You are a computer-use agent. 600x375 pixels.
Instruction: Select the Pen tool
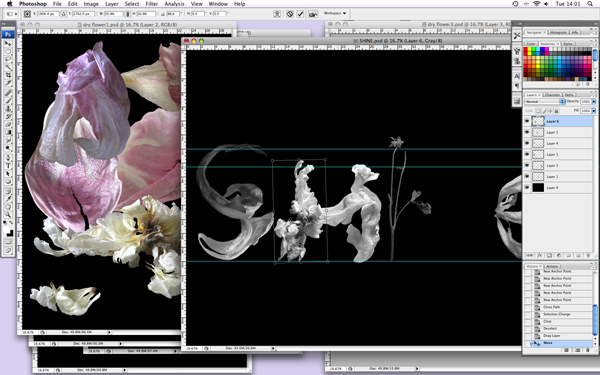(x=8, y=157)
